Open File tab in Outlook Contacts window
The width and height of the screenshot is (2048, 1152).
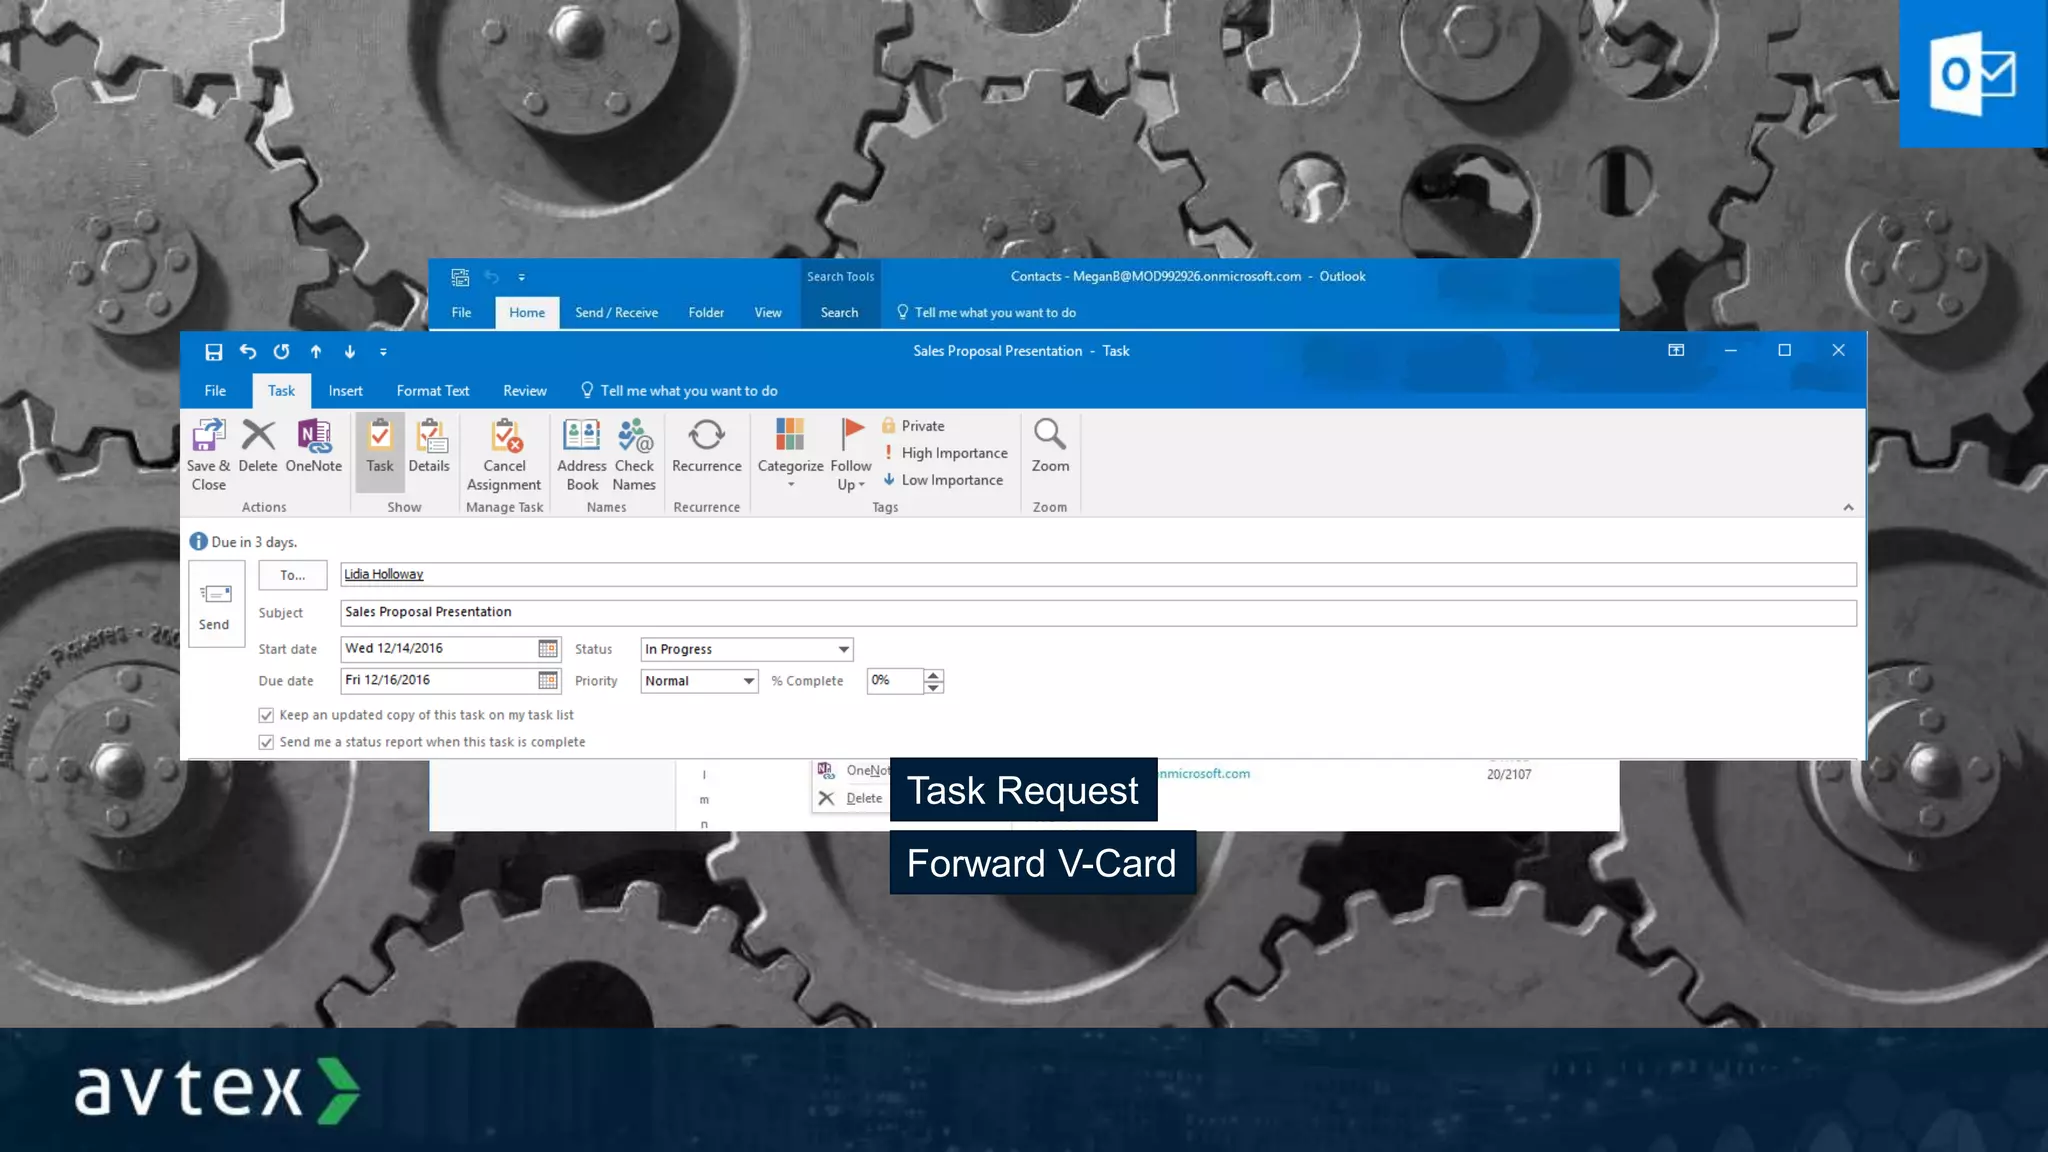[461, 313]
